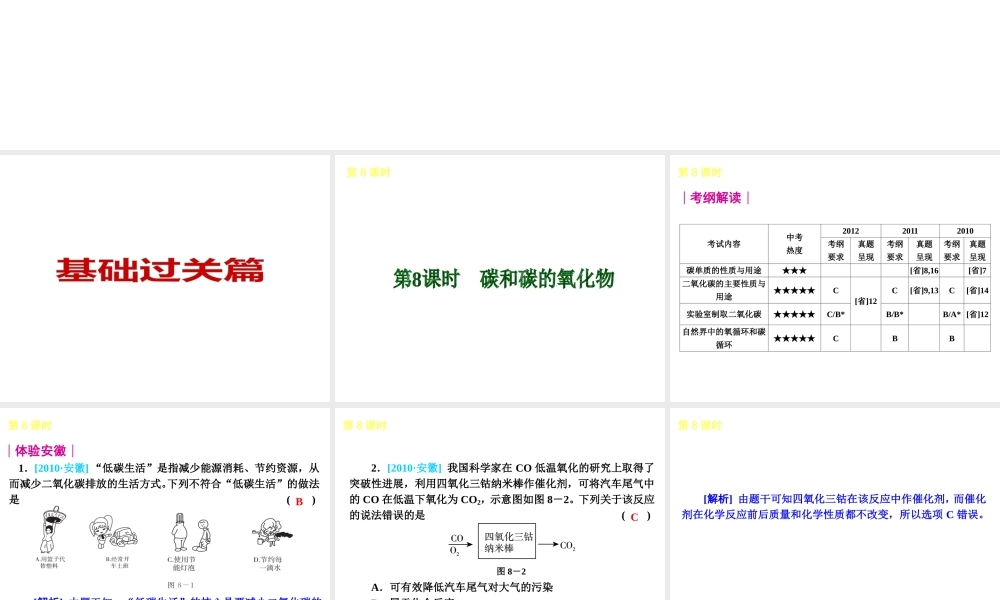1000x600 pixels.
Task: Click 第 8 课时 header on 考纲解读 slide
Action: click(x=700, y=172)
